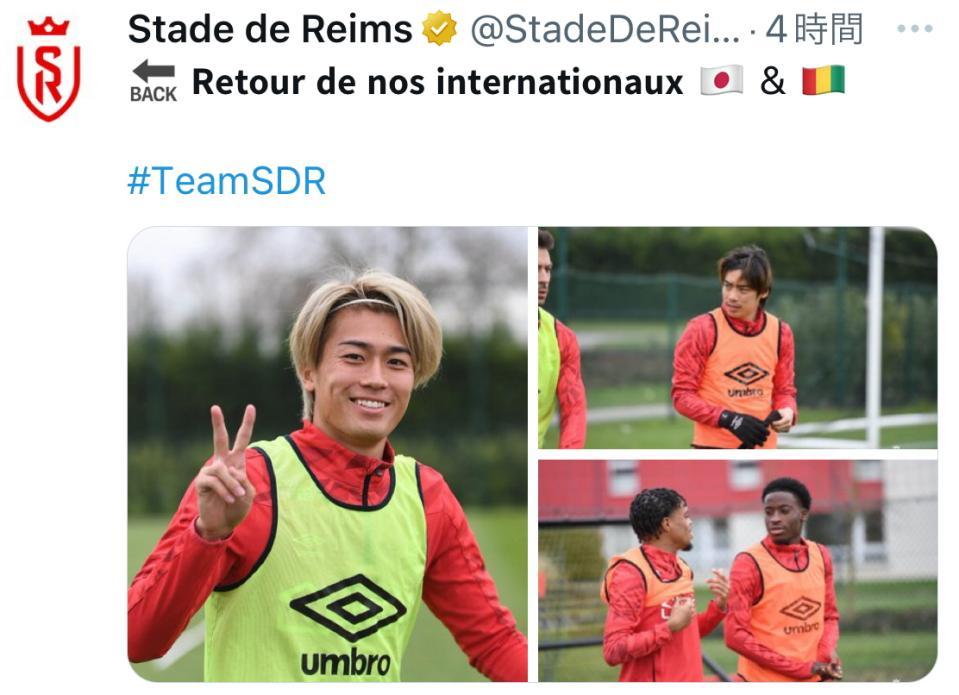Open the three-dot more options menu
This screenshot has width=959, height=695.
click(x=914, y=29)
